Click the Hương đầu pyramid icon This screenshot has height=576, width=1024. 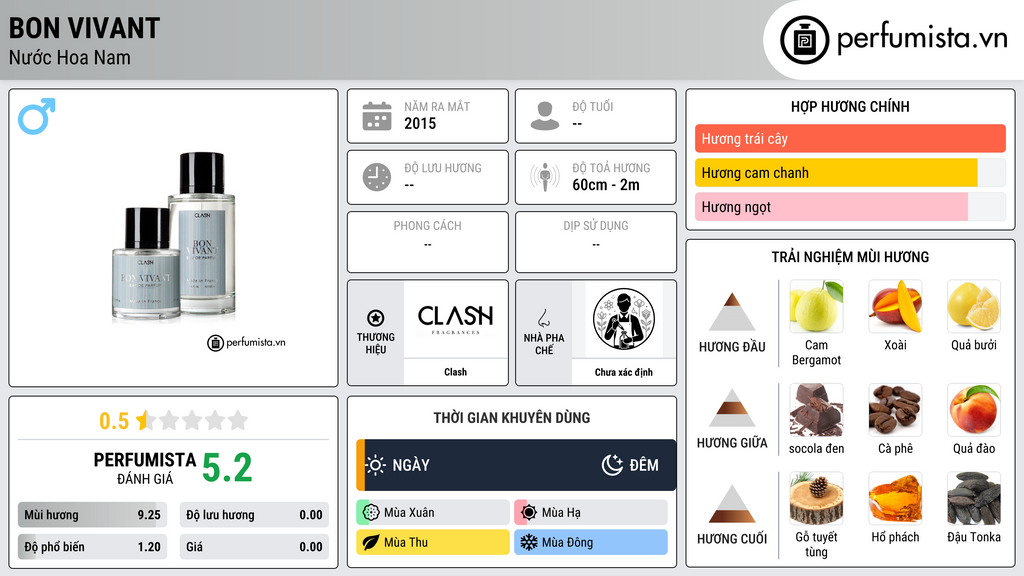coord(732,312)
